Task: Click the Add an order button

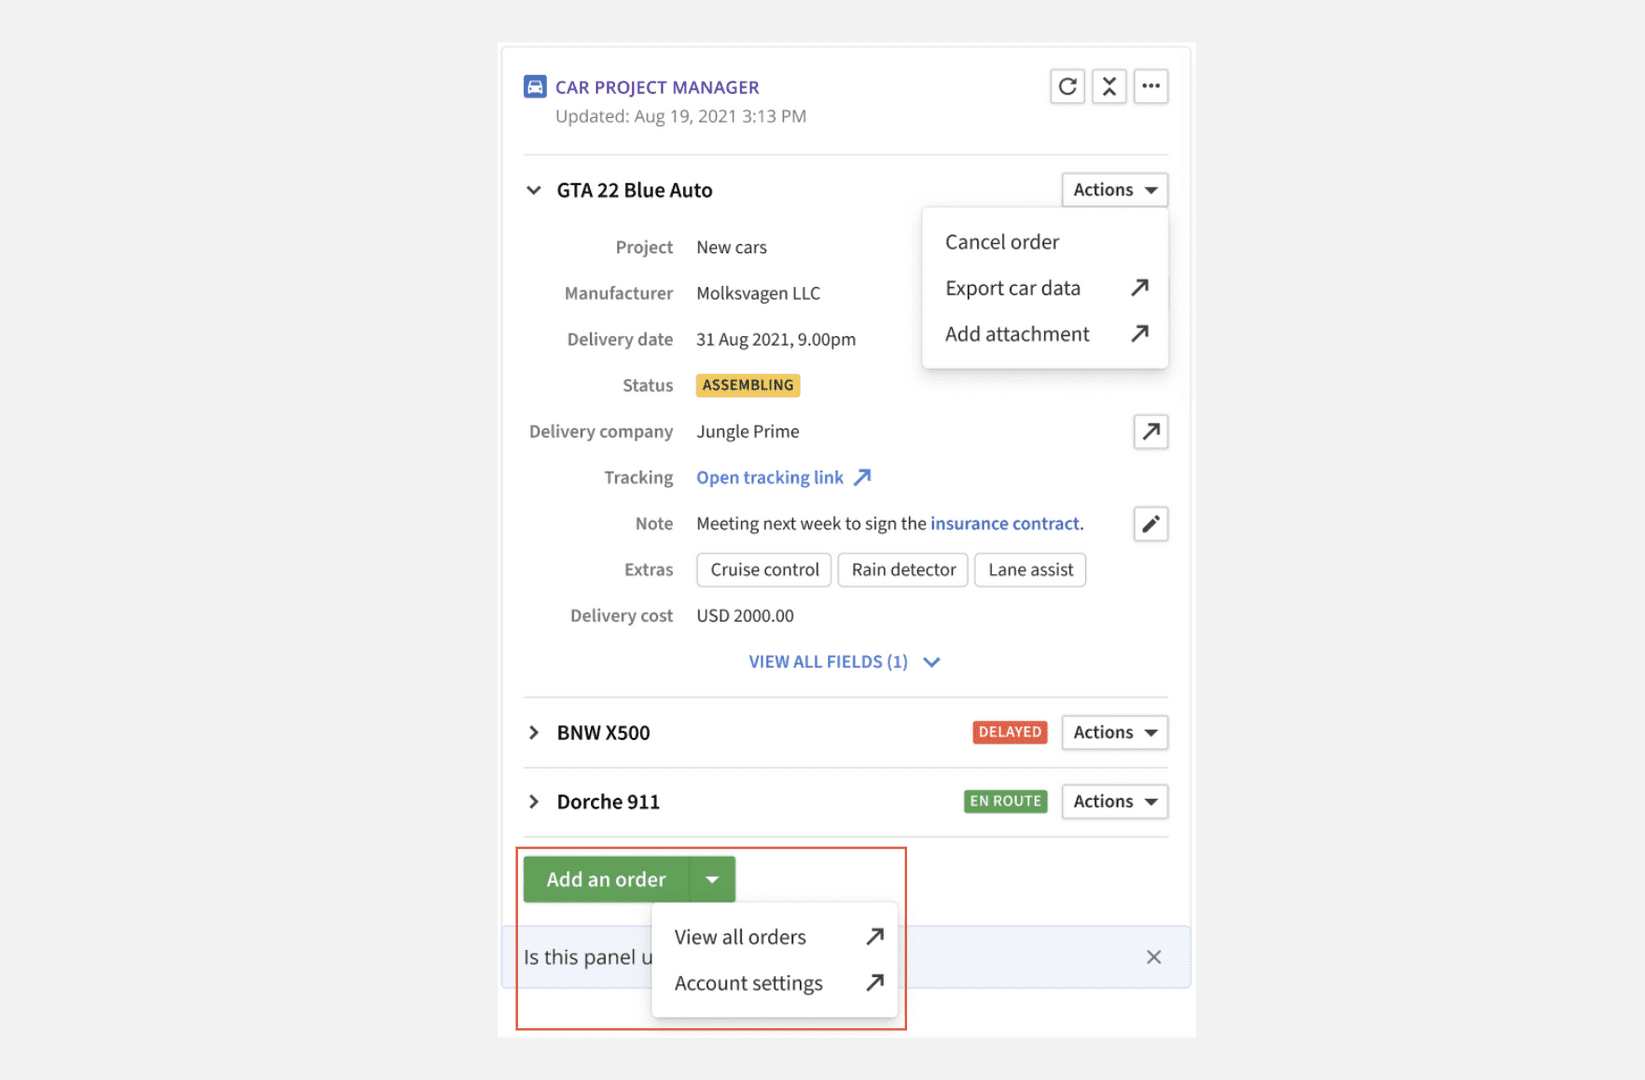Action: 606,880
